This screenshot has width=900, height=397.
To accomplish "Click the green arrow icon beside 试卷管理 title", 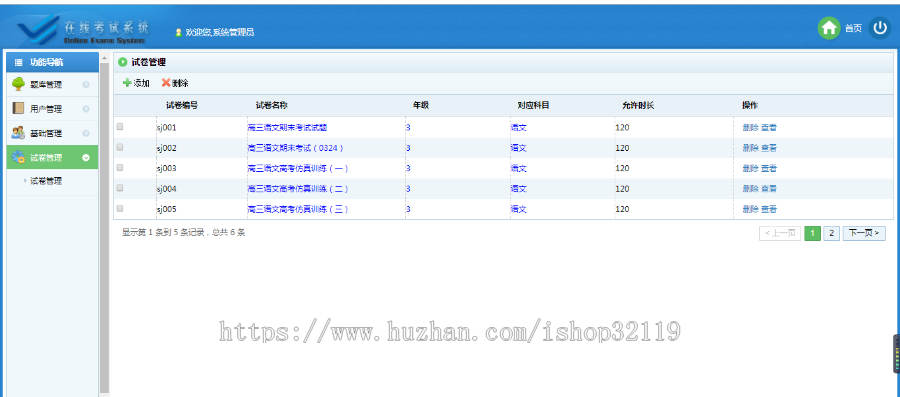I will (123, 62).
